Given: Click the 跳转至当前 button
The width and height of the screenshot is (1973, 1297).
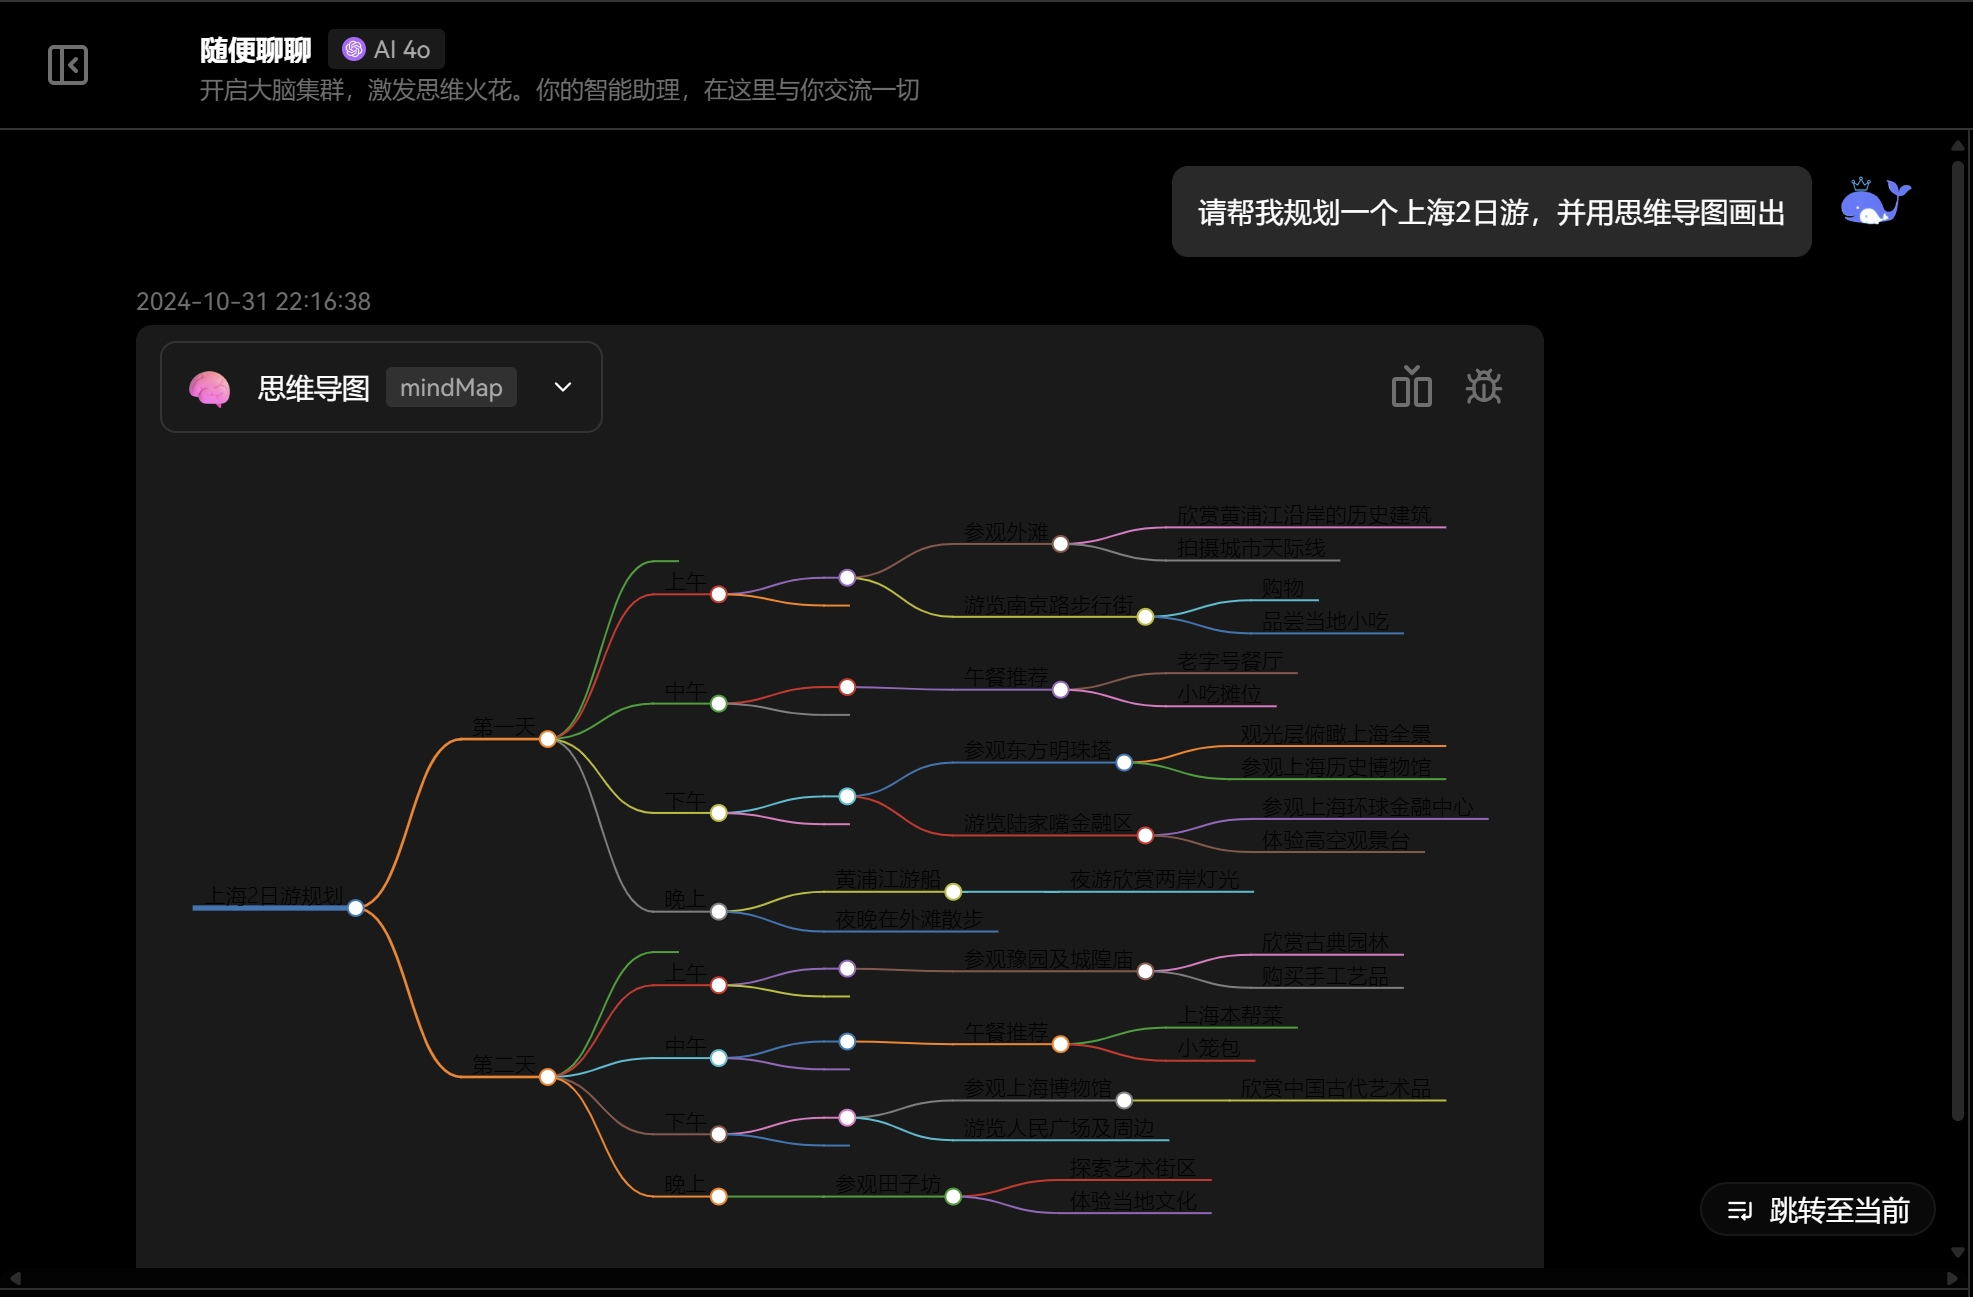Looking at the screenshot, I should click(1817, 1209).
